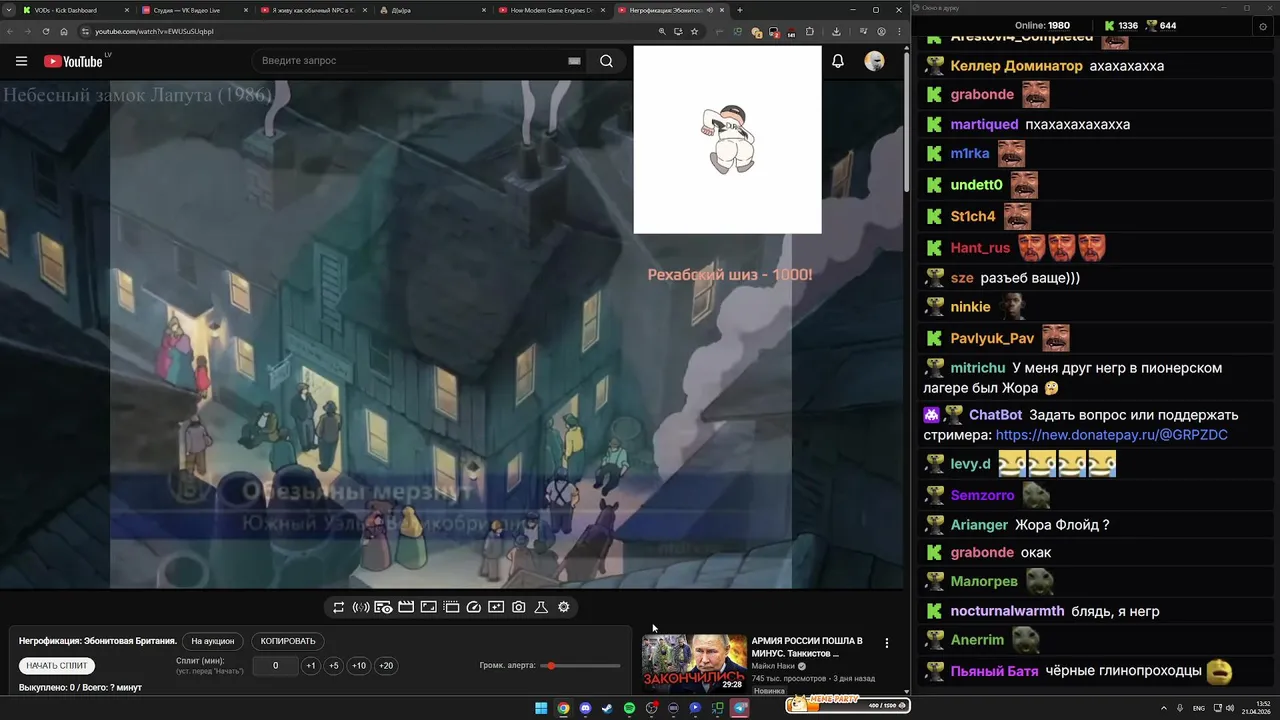Bookmark this page with the star icon

point(694,31)
